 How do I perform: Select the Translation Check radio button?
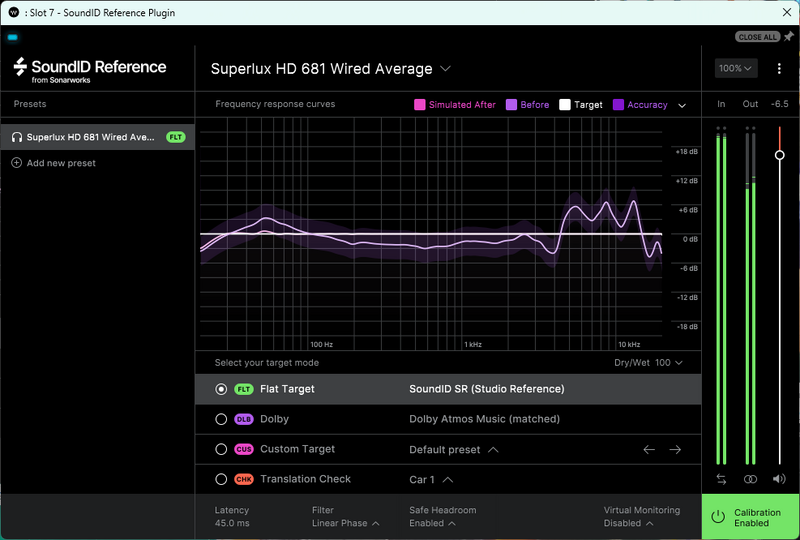[x=221, y=479]
